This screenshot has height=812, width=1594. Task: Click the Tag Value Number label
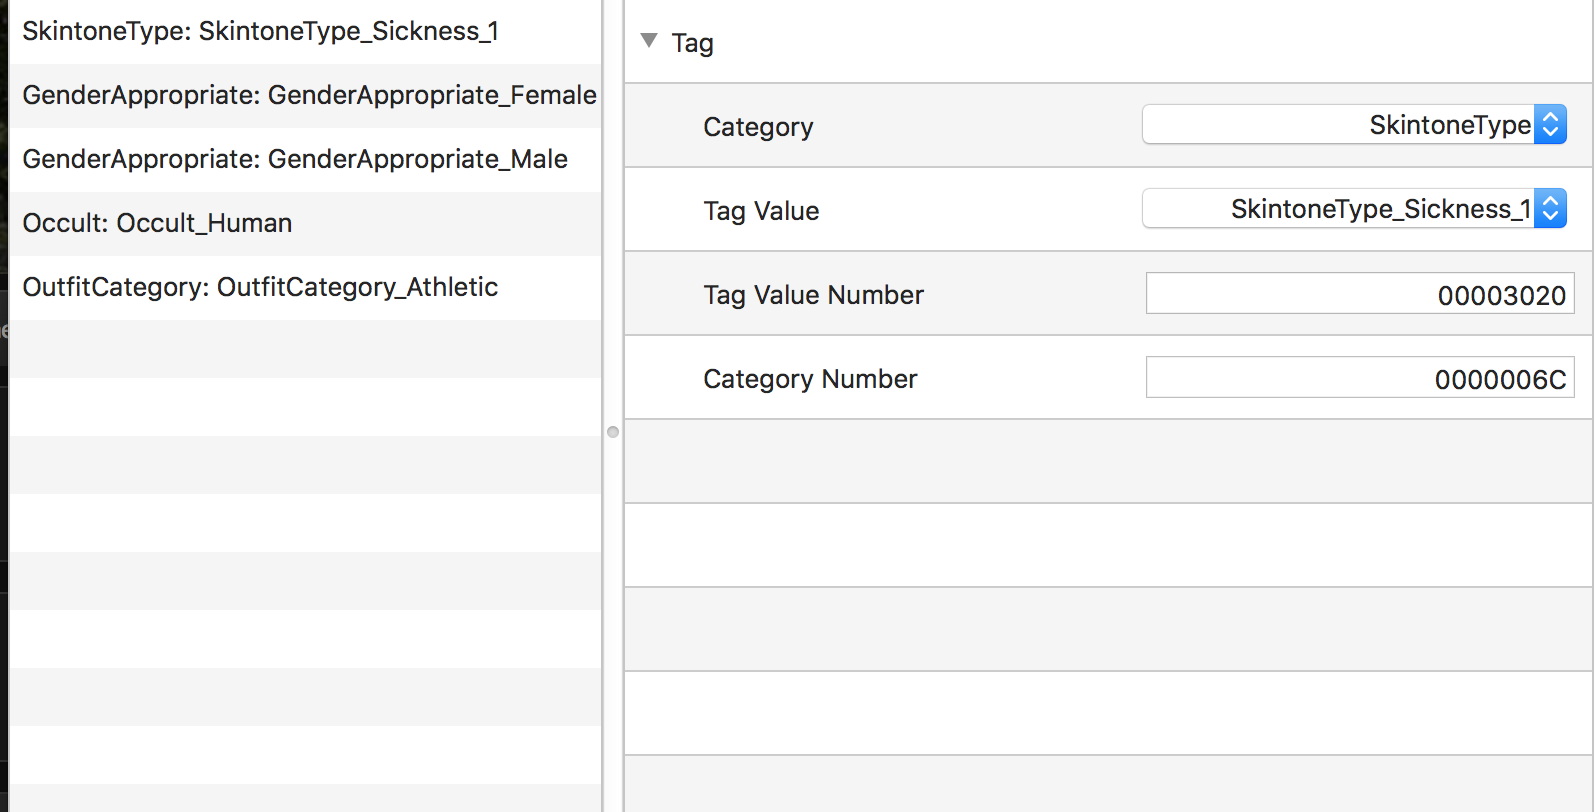click(813, 295)
